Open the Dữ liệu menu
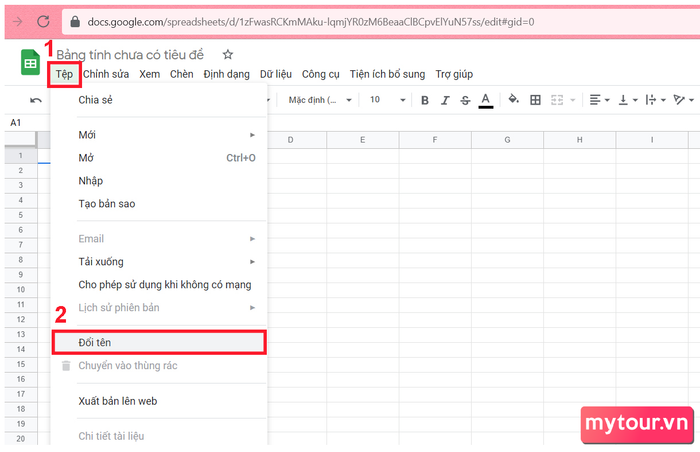Viewport: 700px width, 452px height. [x=276, y=74]
